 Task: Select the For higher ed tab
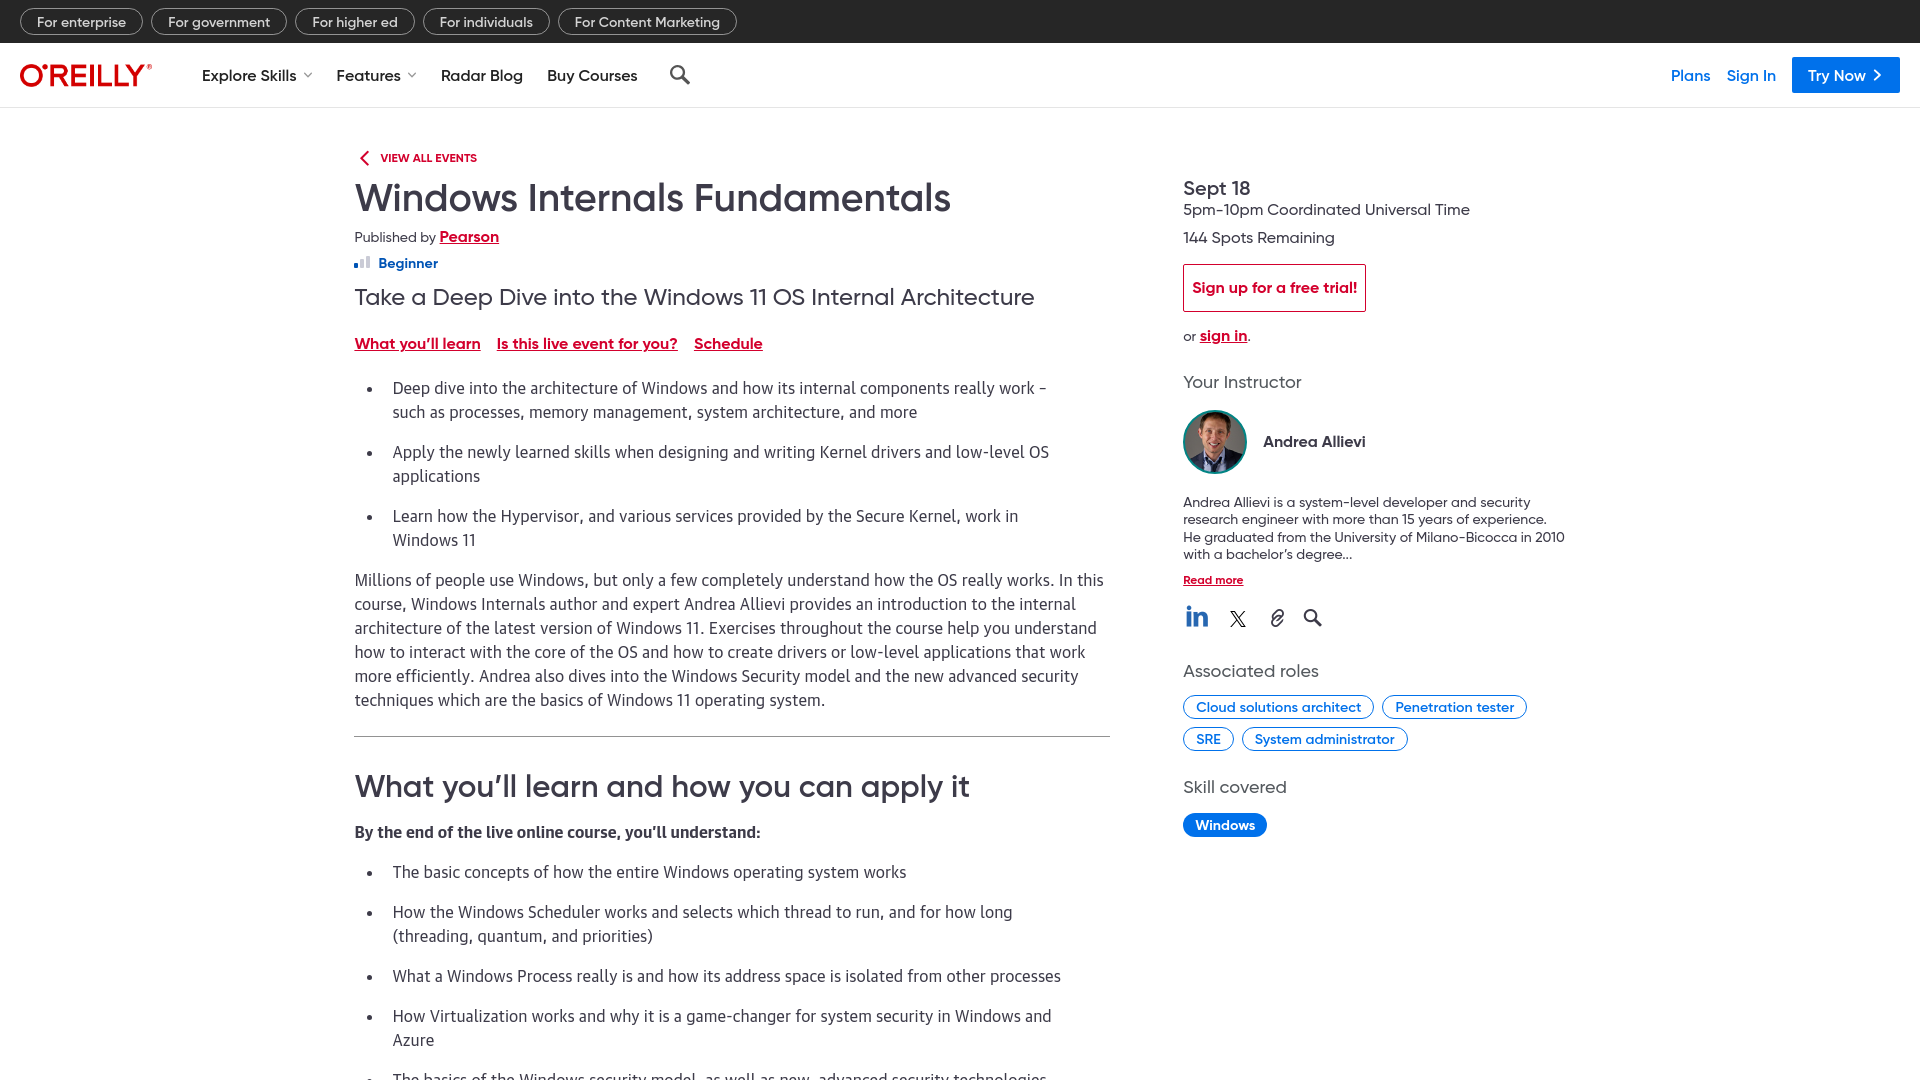click(x=355, y=22)
